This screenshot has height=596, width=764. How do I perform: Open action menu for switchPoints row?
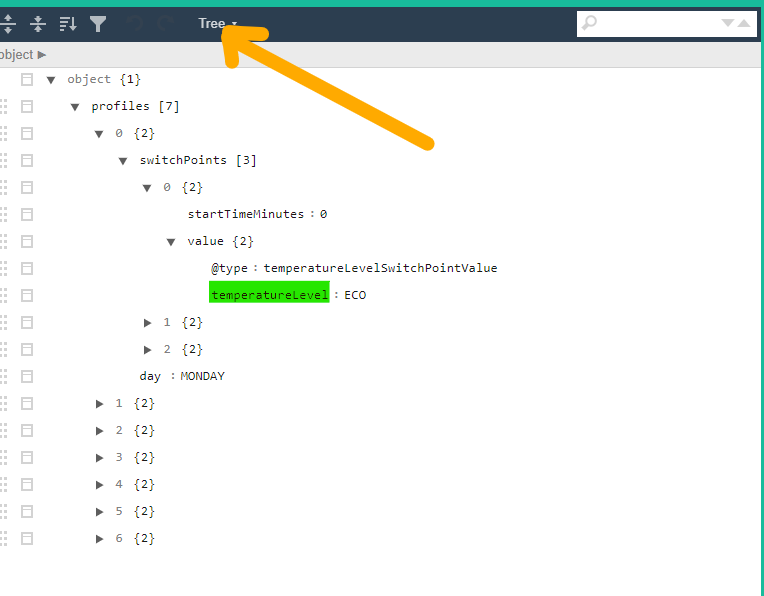(27, 160)
